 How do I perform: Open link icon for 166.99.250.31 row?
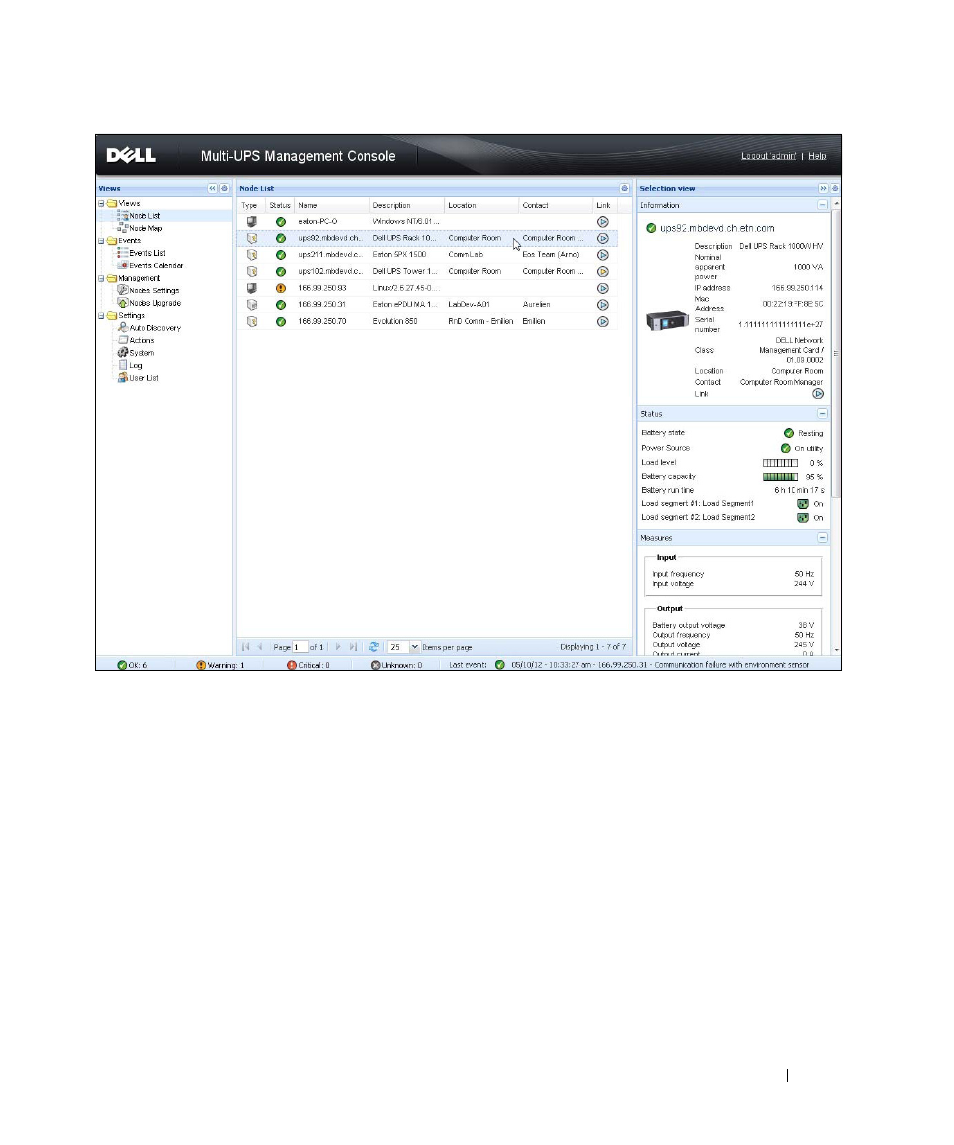point(603,305)
